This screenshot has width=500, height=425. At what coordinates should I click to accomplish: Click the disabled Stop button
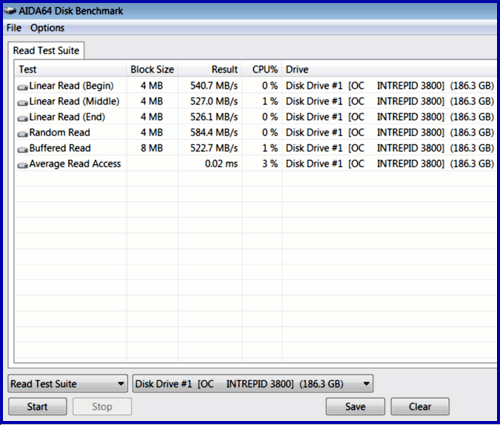(x=102, y=406)
